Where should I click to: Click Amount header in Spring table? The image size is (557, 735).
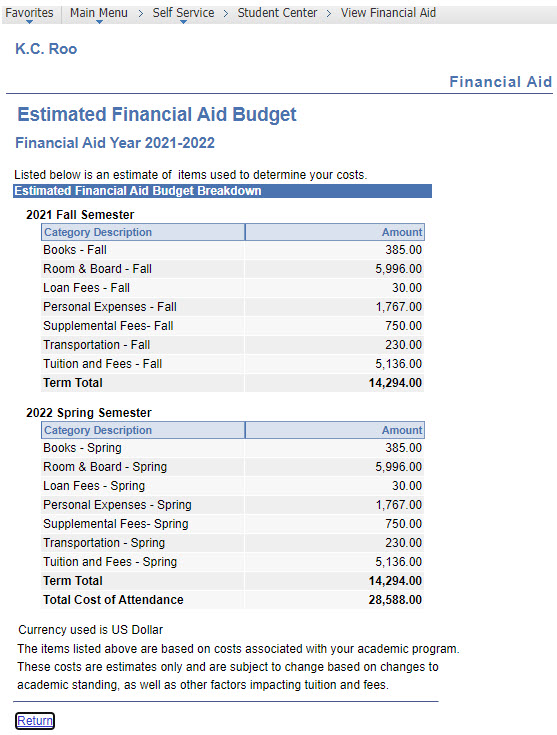335,430
